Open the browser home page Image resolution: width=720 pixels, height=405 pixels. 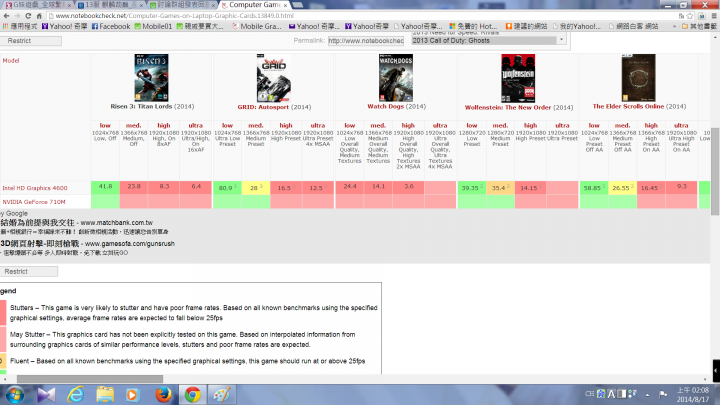[39, 16]
